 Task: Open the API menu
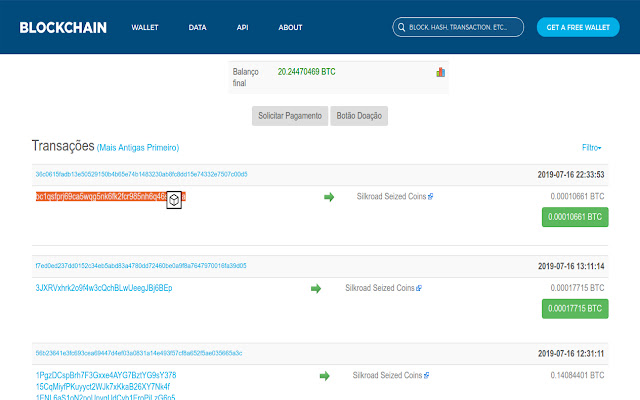(x=242, y=27)
